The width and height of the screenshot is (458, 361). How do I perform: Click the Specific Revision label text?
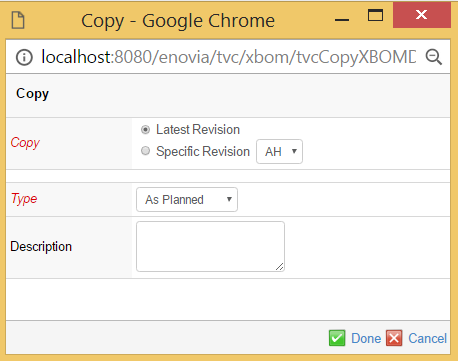coord(203,152)
